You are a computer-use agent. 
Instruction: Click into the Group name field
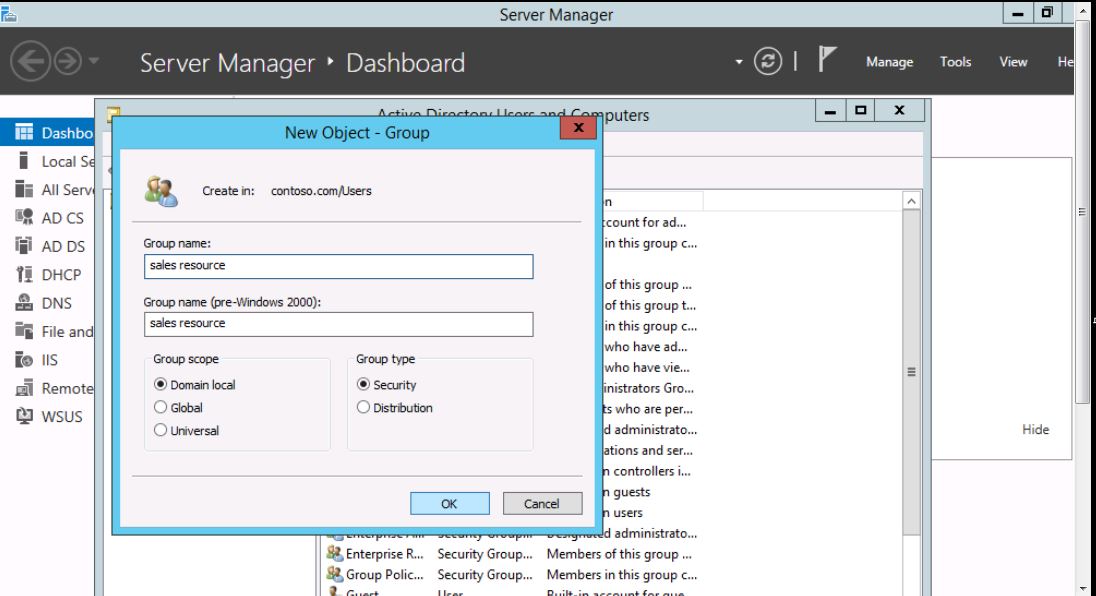click(338, 266)
